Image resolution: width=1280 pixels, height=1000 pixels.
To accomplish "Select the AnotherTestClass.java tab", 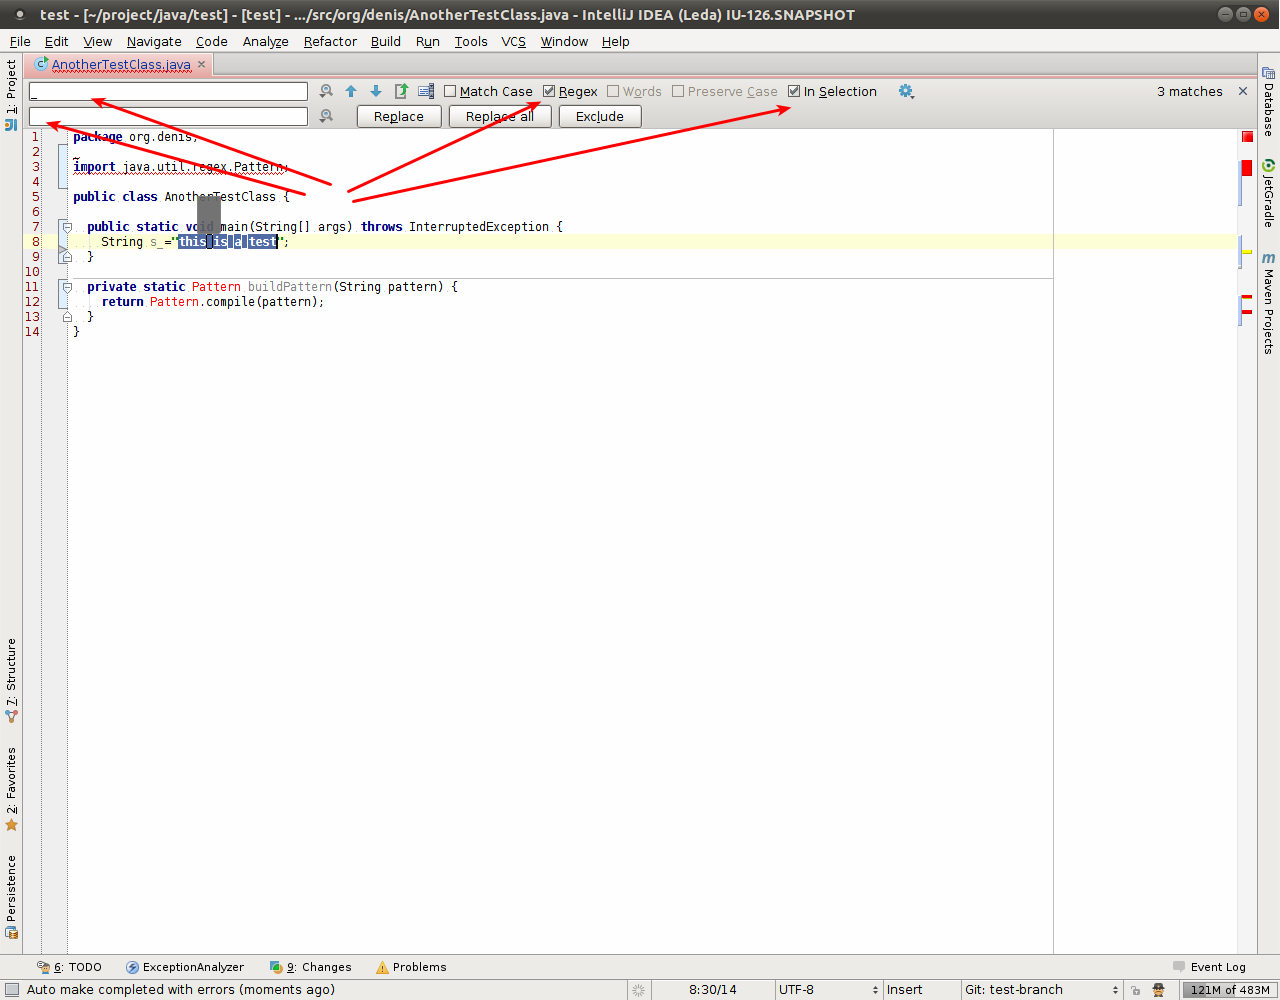I will tap(120, 64).
